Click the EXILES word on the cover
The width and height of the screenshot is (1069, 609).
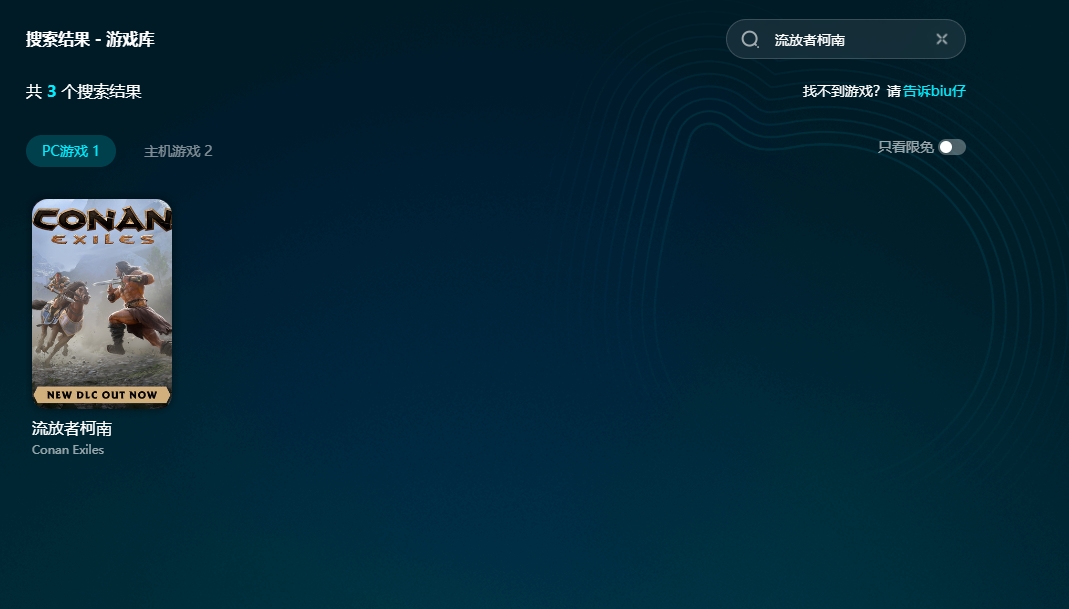102,240
